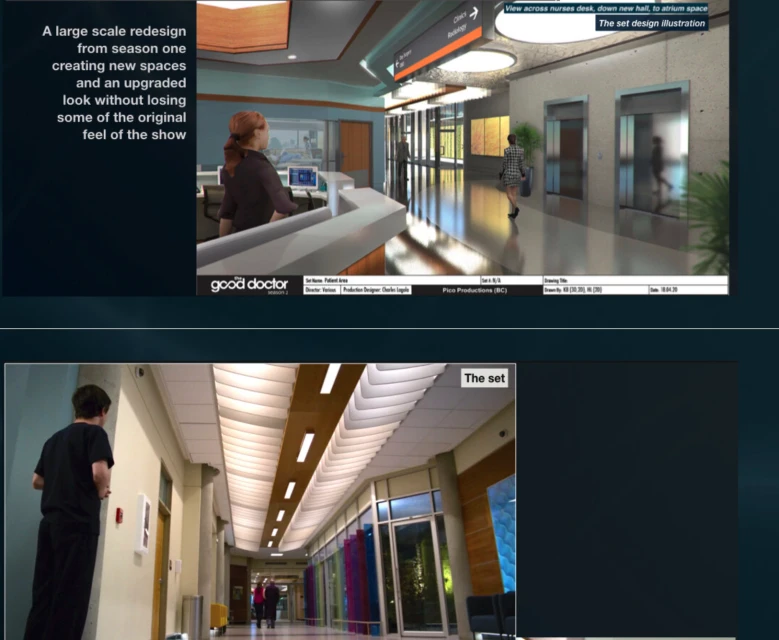Click the woman in checkered dress walking
779x640 pixels.
(513, 170)
